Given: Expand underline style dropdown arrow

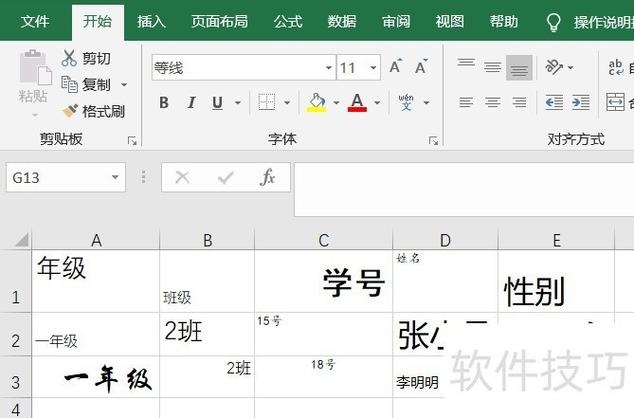Looking at the screenshot, I should 238,103.
